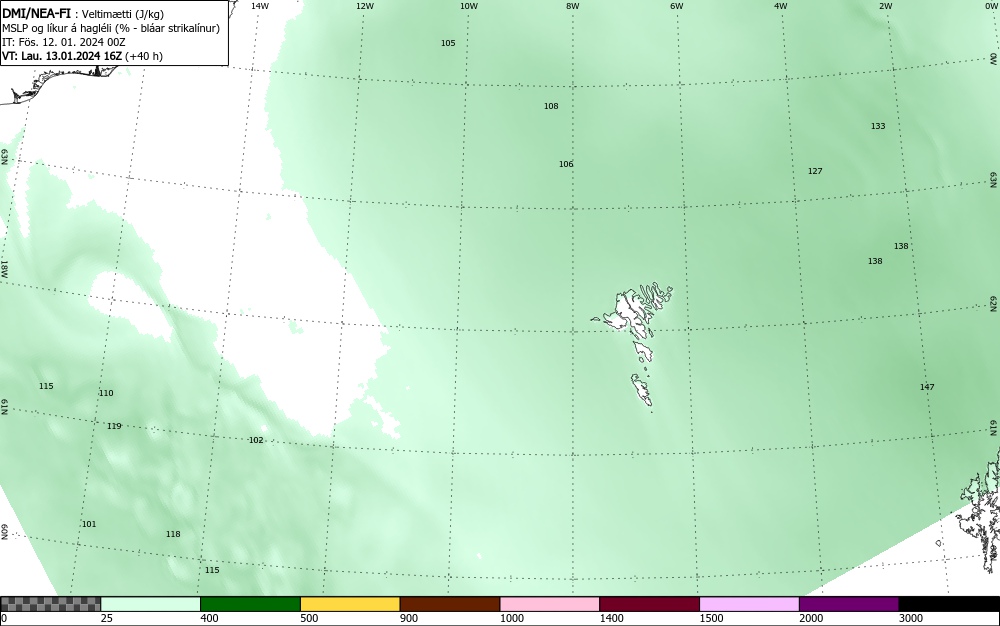Select the brown 900–1000 legend swatch

450,604
